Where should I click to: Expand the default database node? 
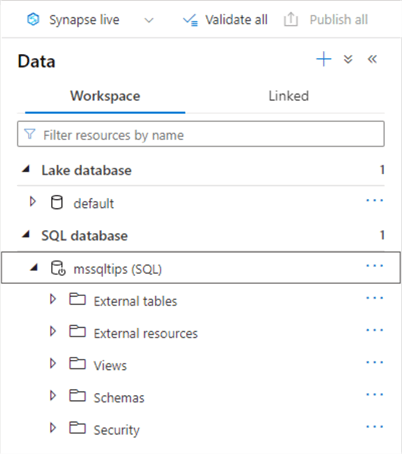pyautogui.click(x=33, y=202)
